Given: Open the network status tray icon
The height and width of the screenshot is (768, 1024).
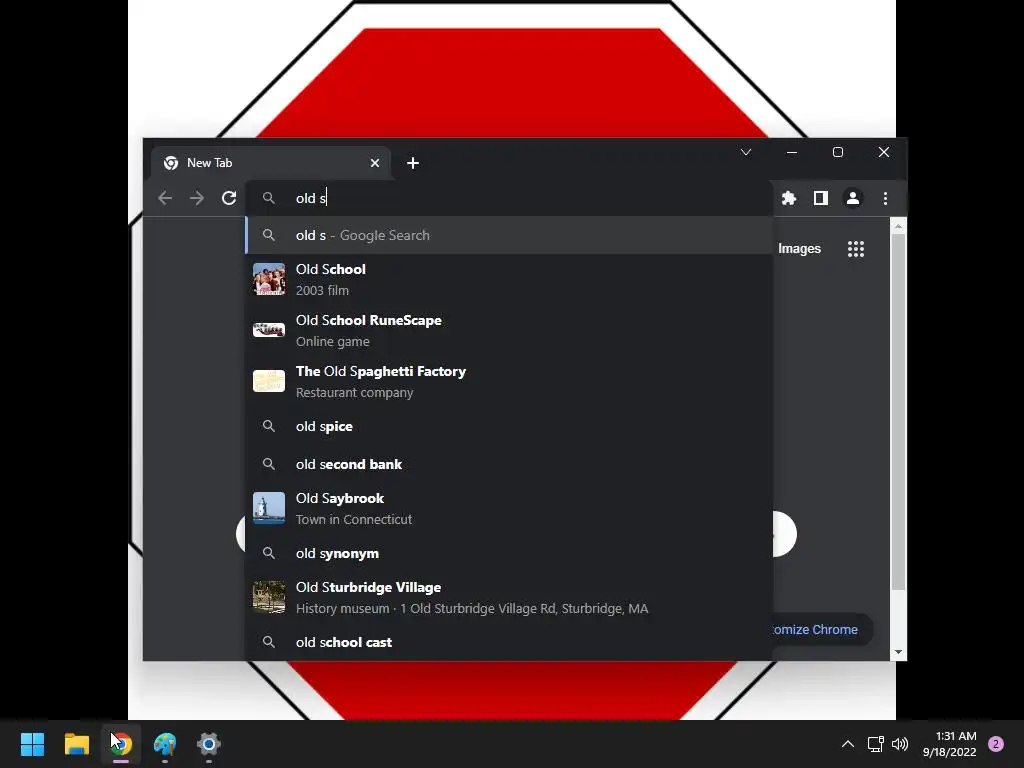Looking at the screenshot, I should (876, 744).
